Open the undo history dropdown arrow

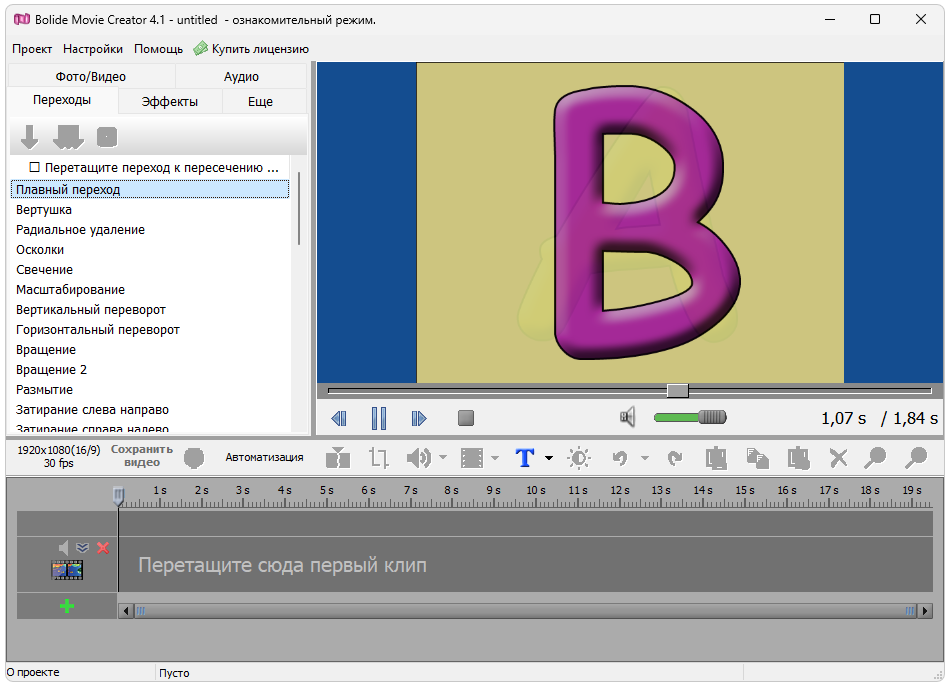pyautogui.click(x=645, y=458)
